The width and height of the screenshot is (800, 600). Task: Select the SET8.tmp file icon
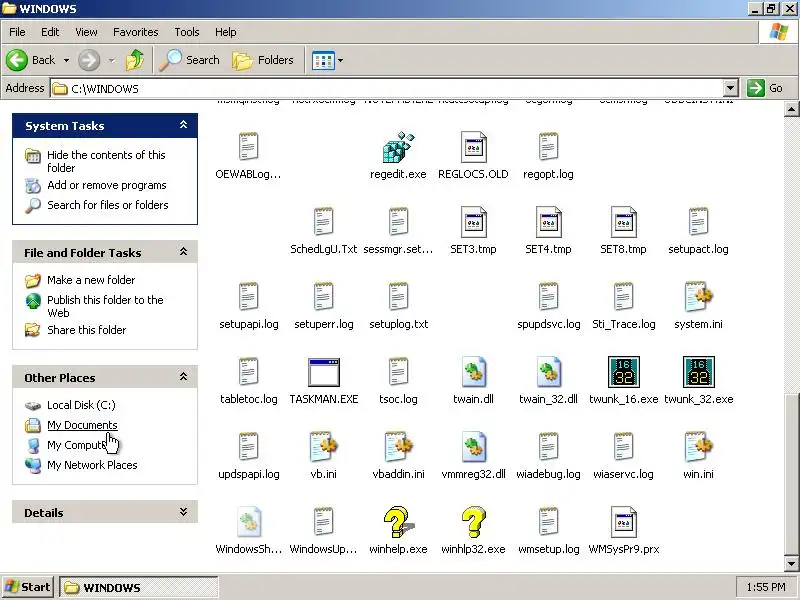(623, 222)
